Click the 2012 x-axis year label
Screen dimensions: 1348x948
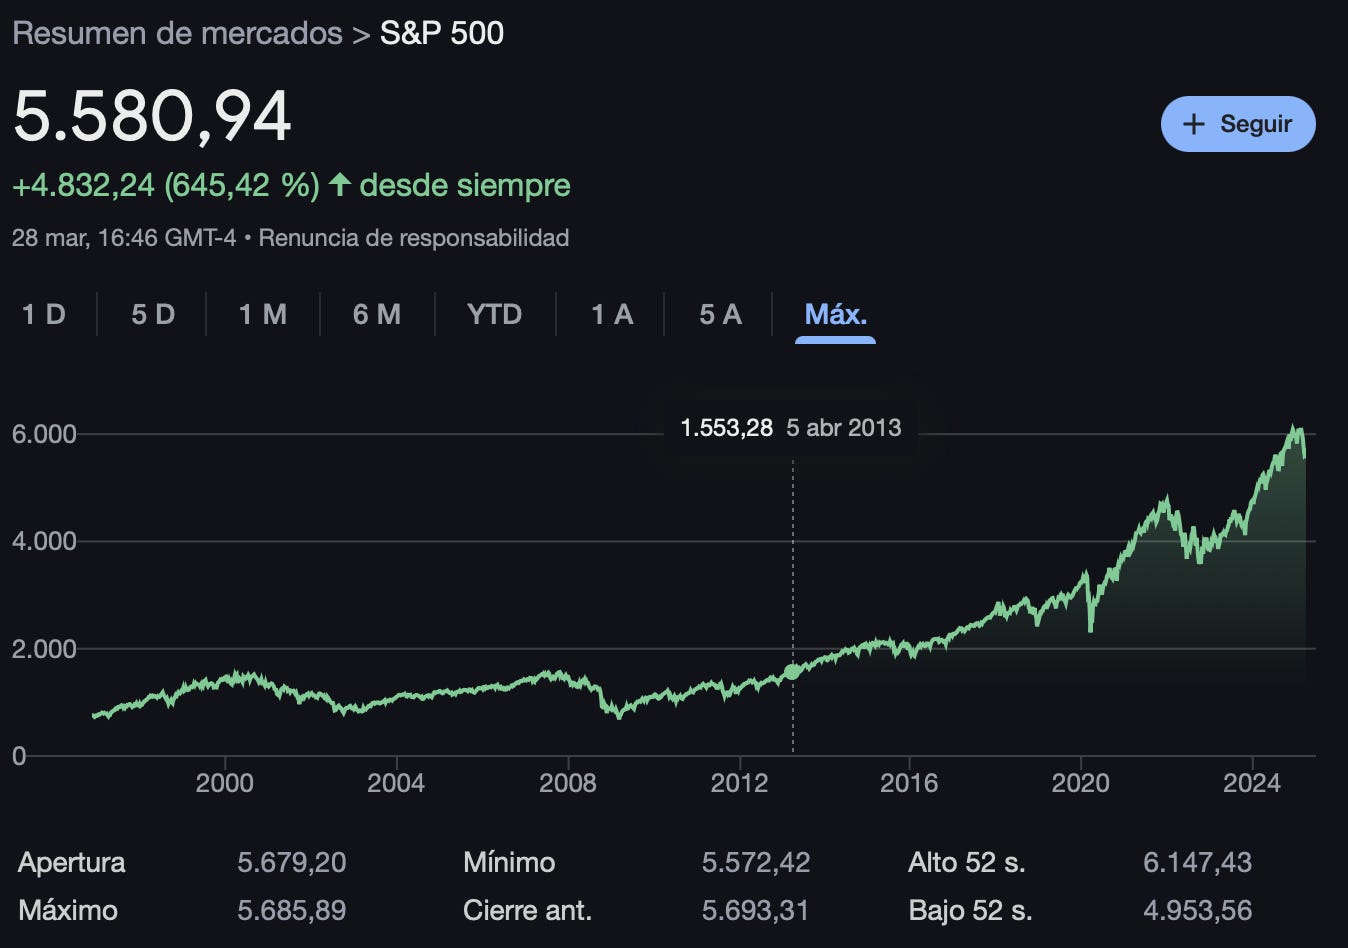[739, 783]
